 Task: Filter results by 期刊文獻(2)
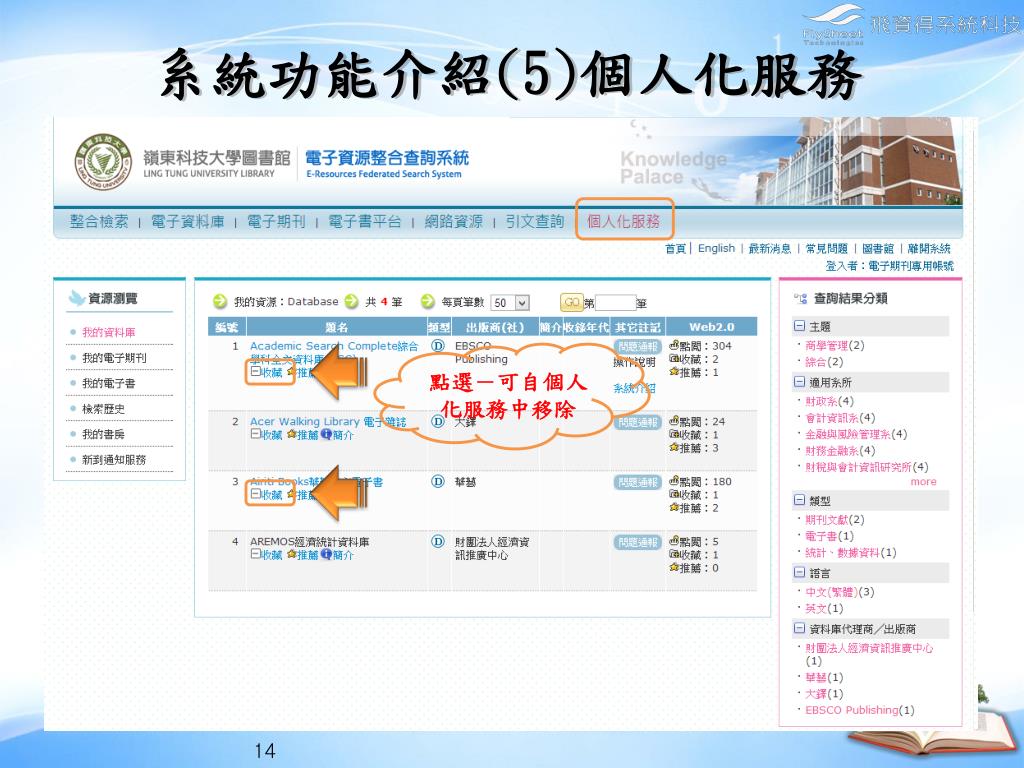tap(835, 520)
